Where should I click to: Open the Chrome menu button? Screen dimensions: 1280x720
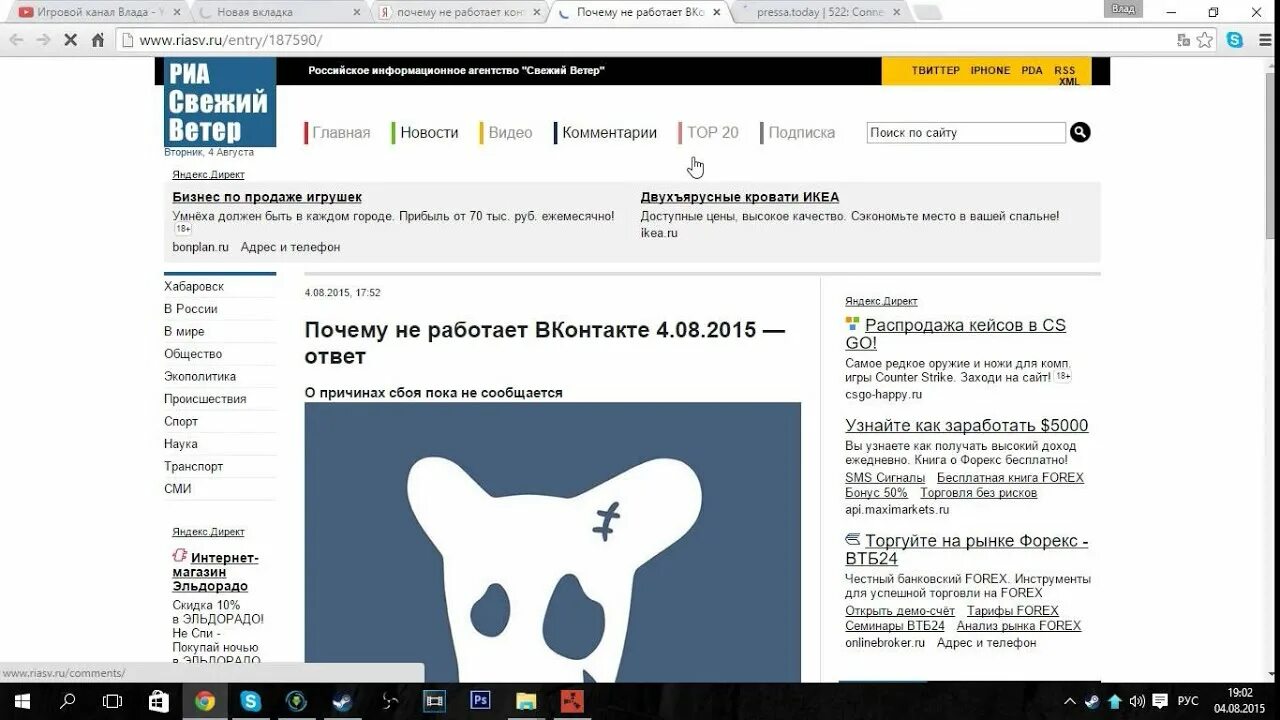coord(1263,40)
